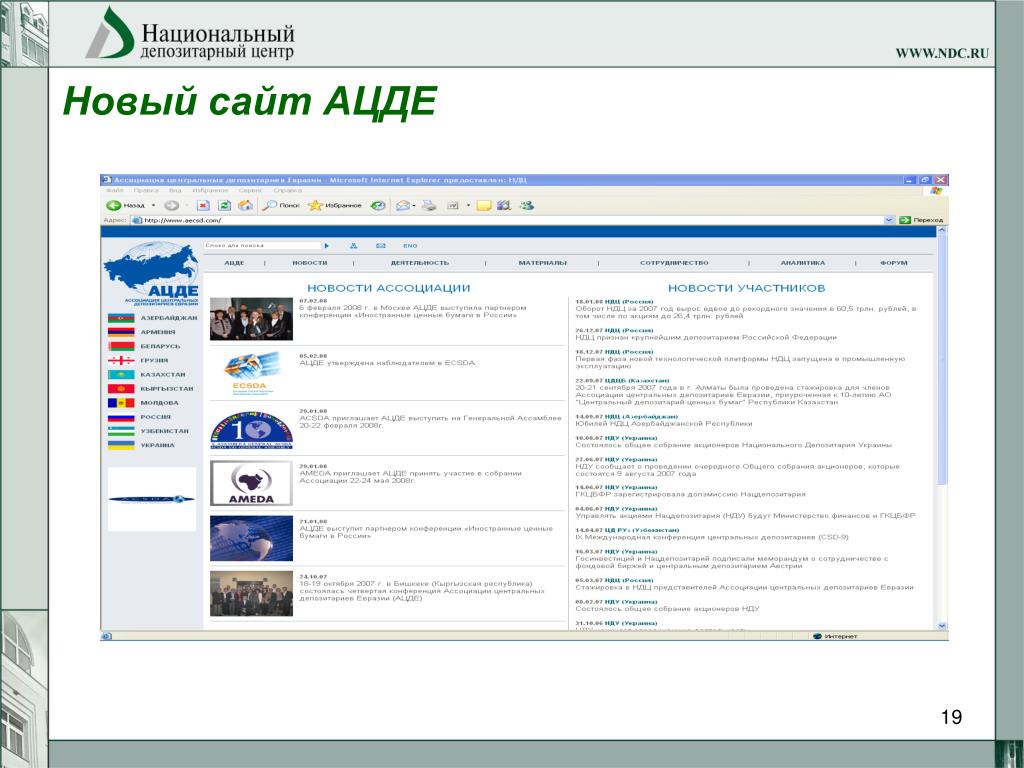Click the Azerbaijan flag icon
This screenshot has width=1024, height=768.
[121, 318]
